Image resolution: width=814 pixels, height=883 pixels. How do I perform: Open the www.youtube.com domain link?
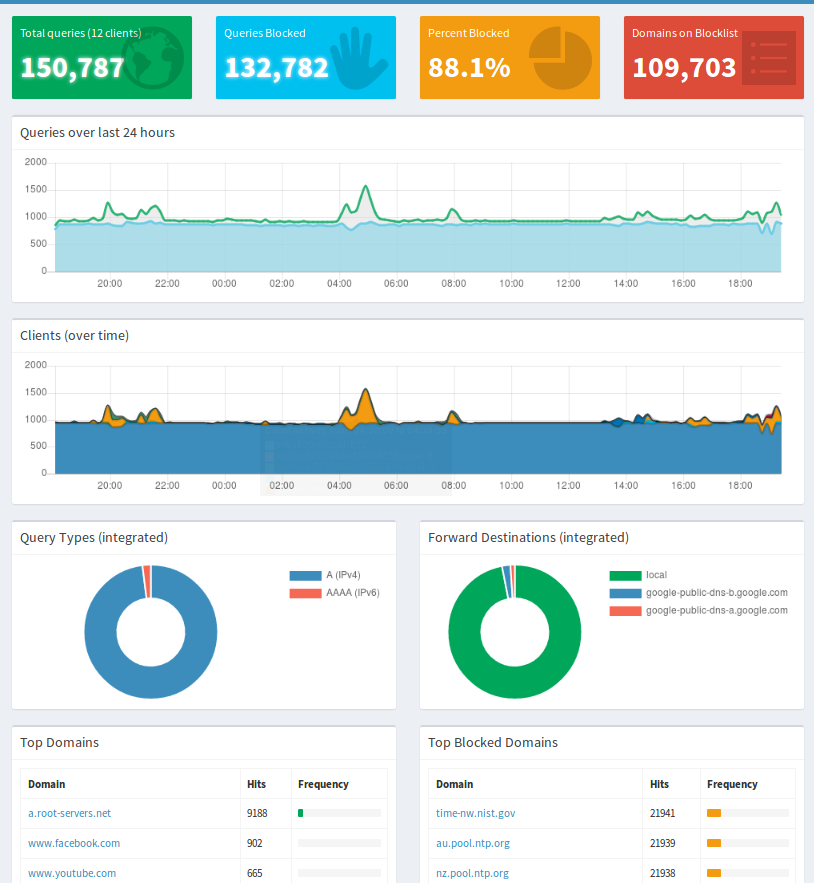[x=72, y=873]
